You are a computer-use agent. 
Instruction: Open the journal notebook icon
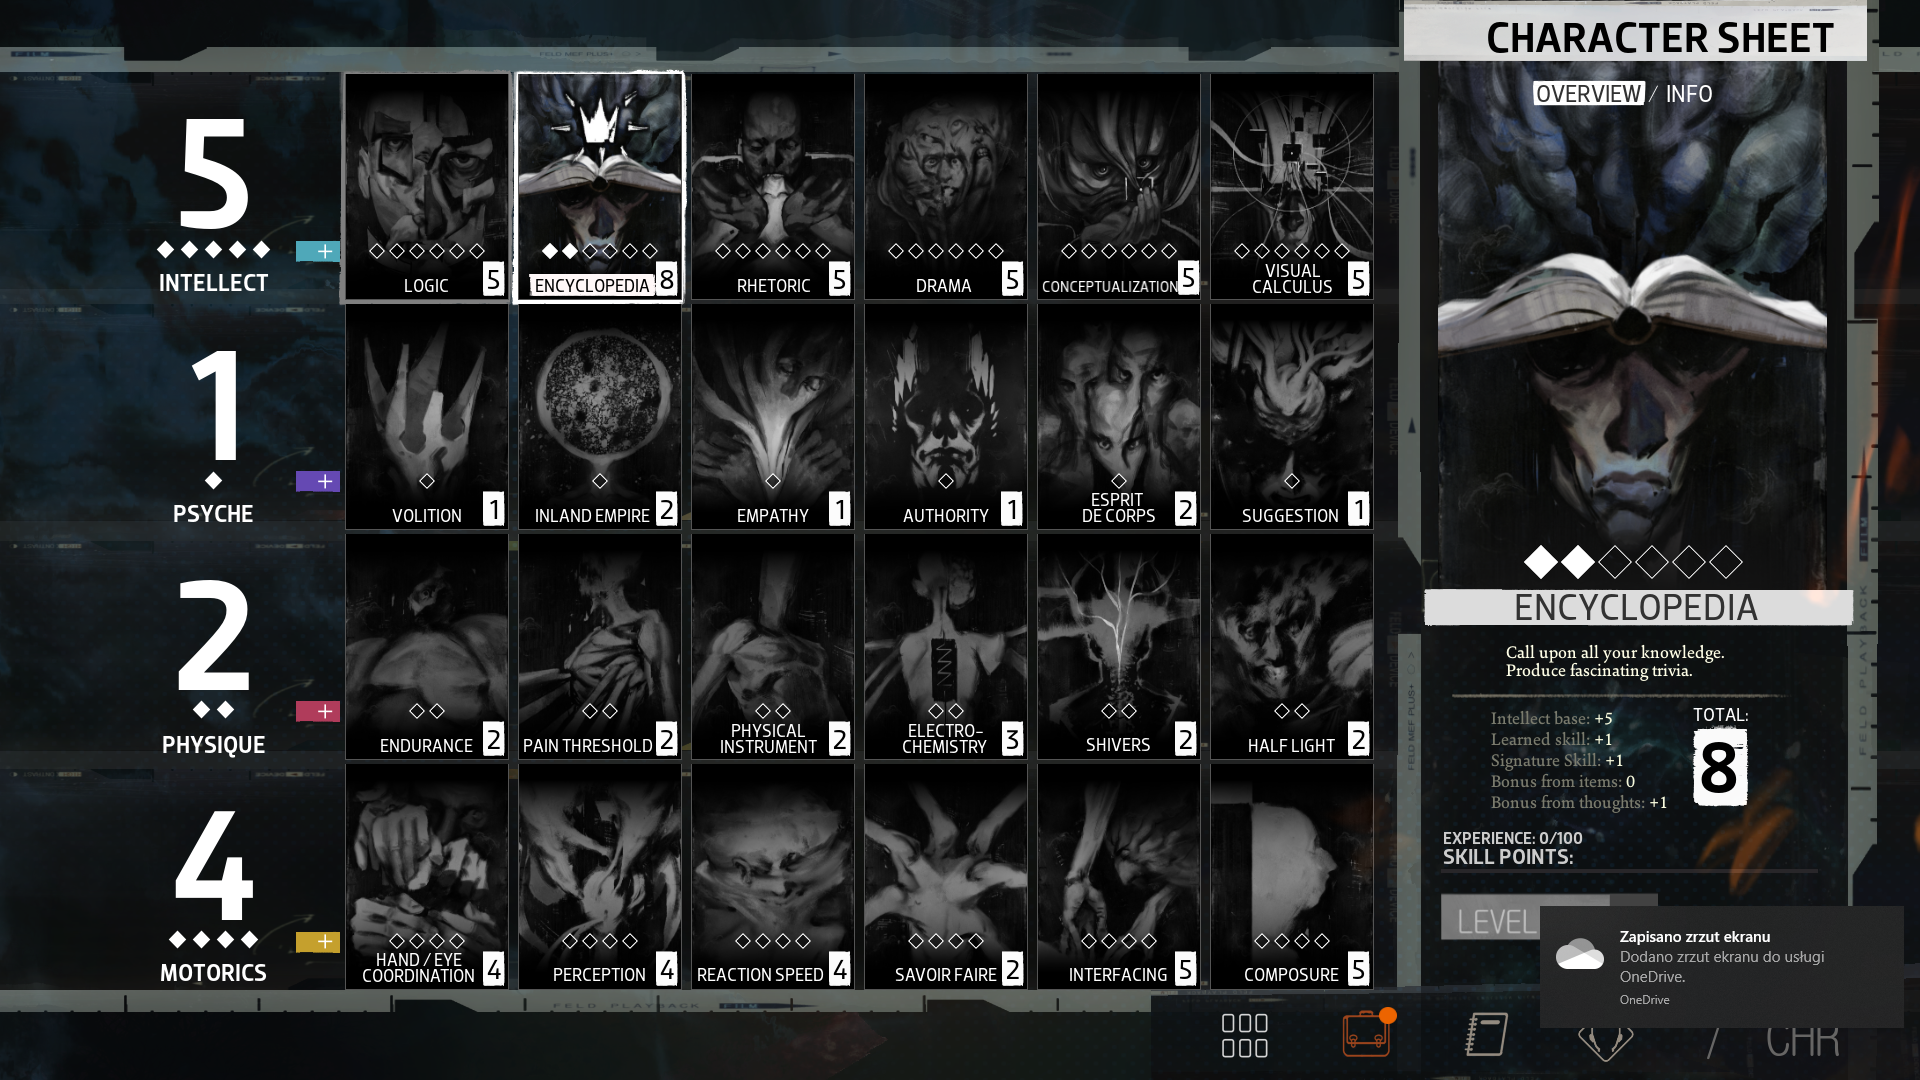click(x=1487, y=1034)
